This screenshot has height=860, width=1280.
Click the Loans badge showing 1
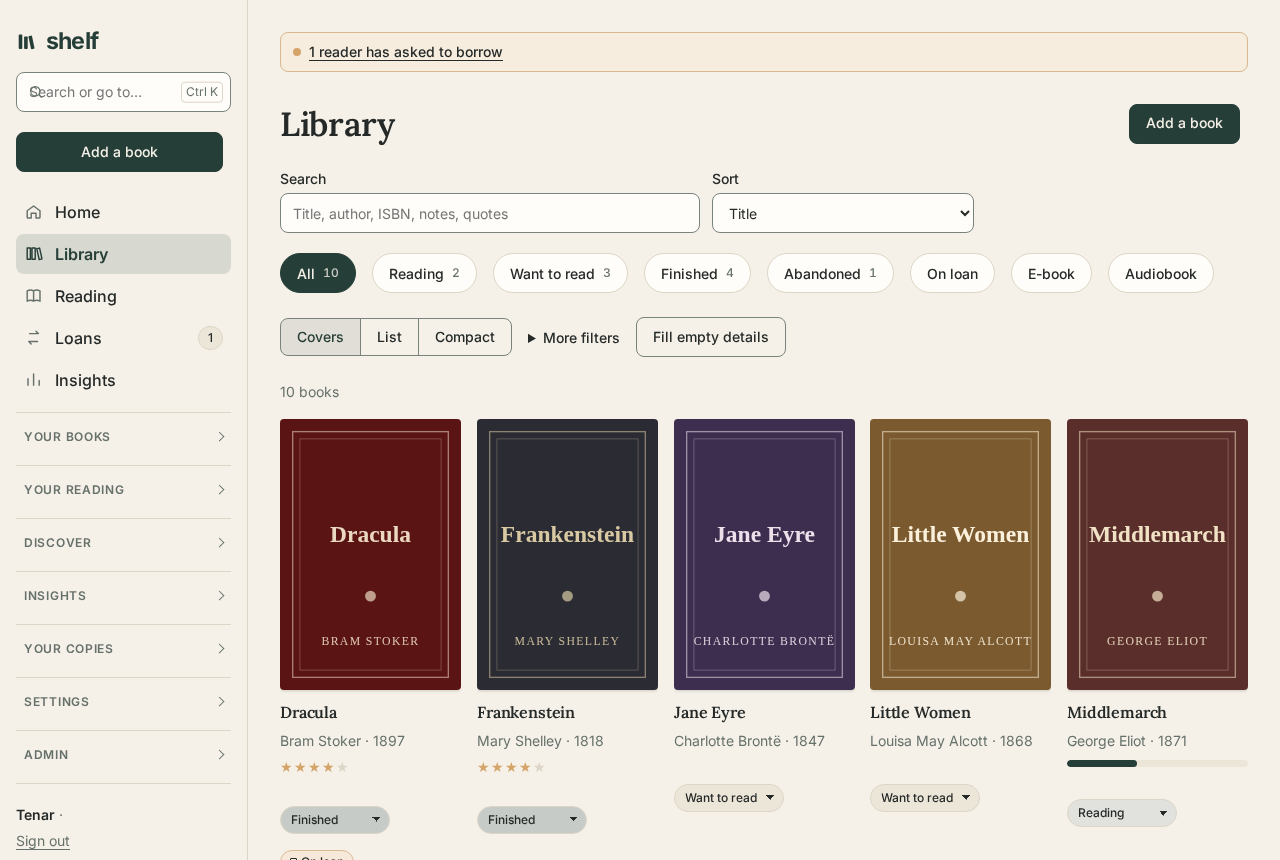pyautogui.click(x=210, y=338)
